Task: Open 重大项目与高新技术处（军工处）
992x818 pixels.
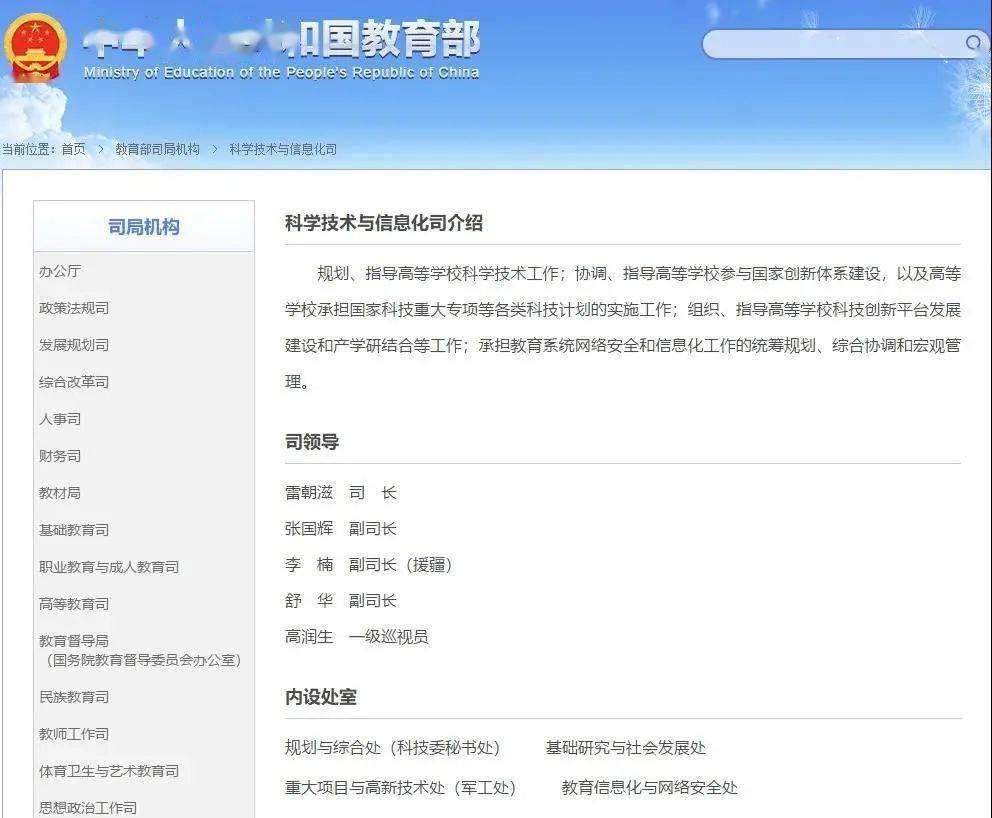Action: [400, 788]
